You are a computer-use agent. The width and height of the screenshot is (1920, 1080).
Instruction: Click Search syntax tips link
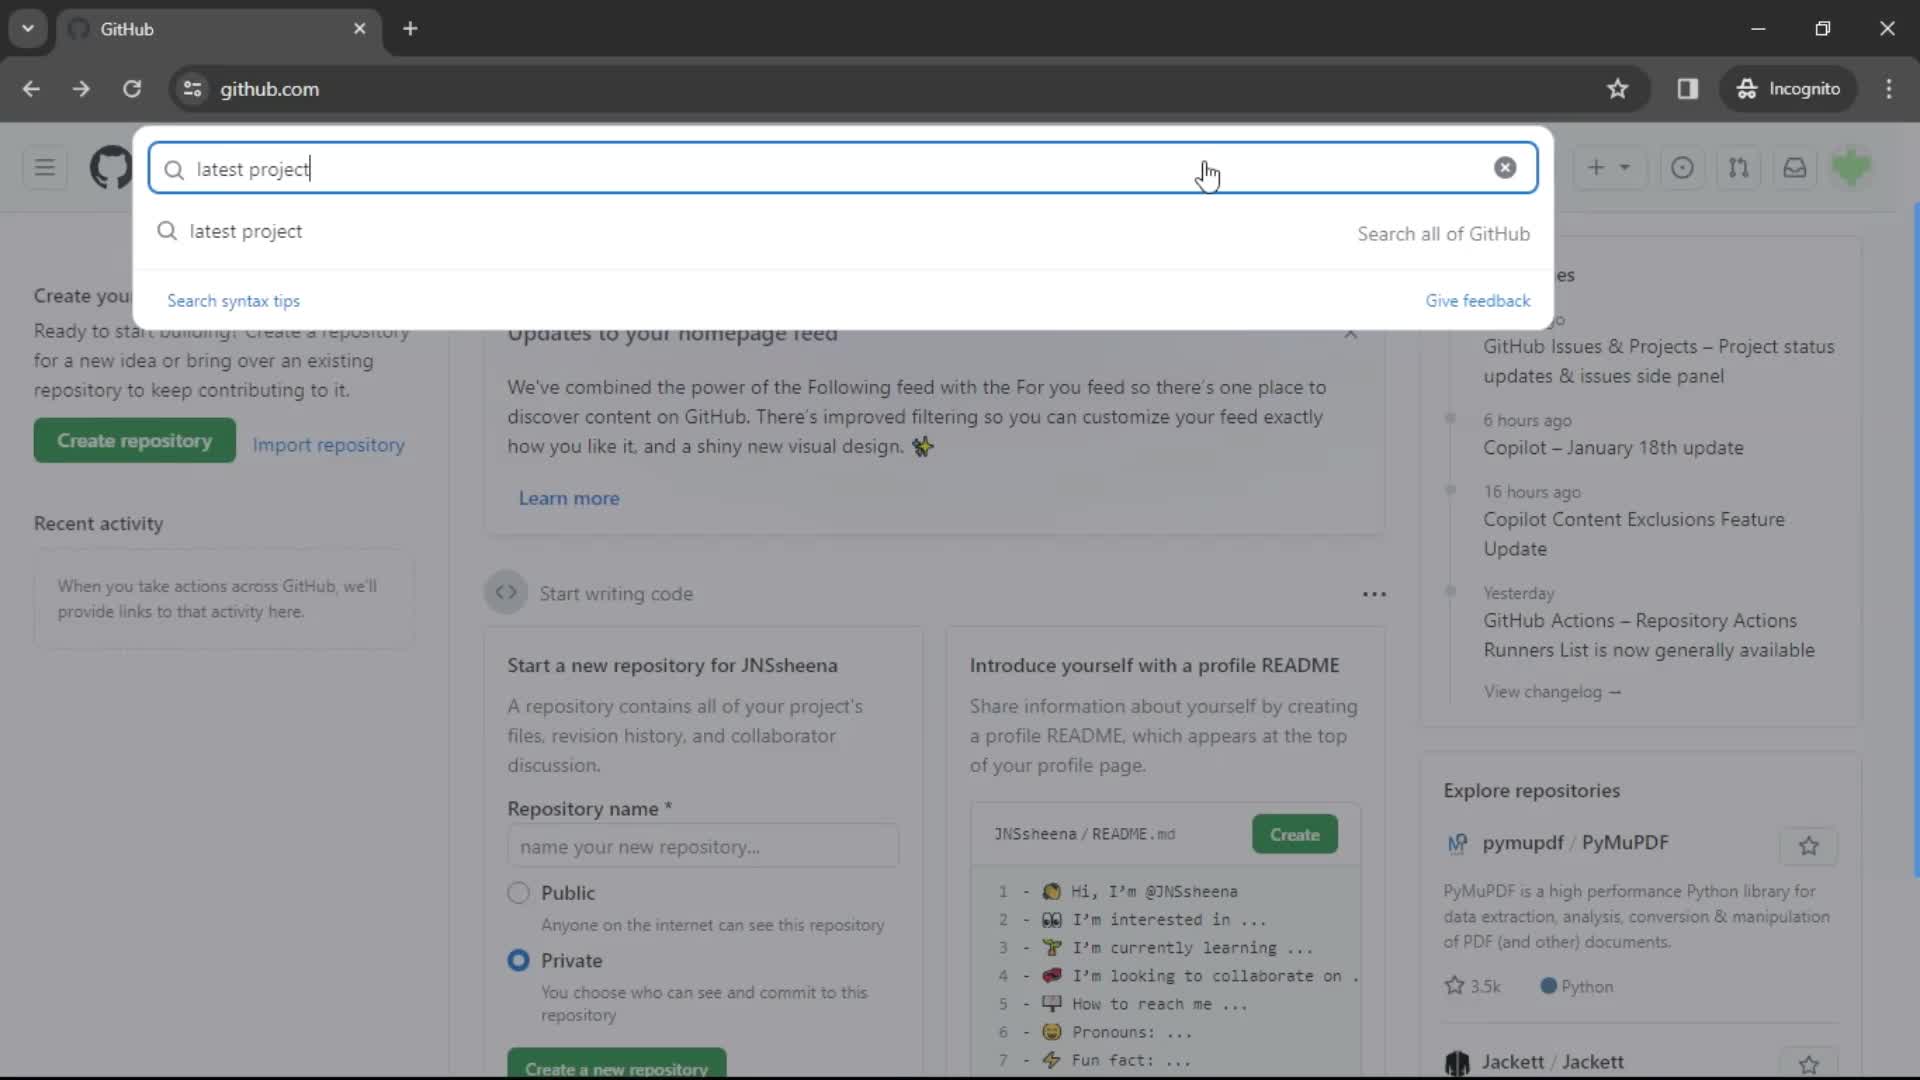233,299
